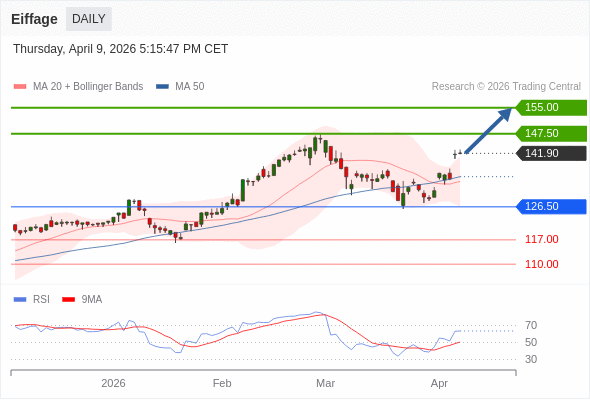Click the RSI 30 level label
This screenshot has height=400, width=590.
coord(531,359)
